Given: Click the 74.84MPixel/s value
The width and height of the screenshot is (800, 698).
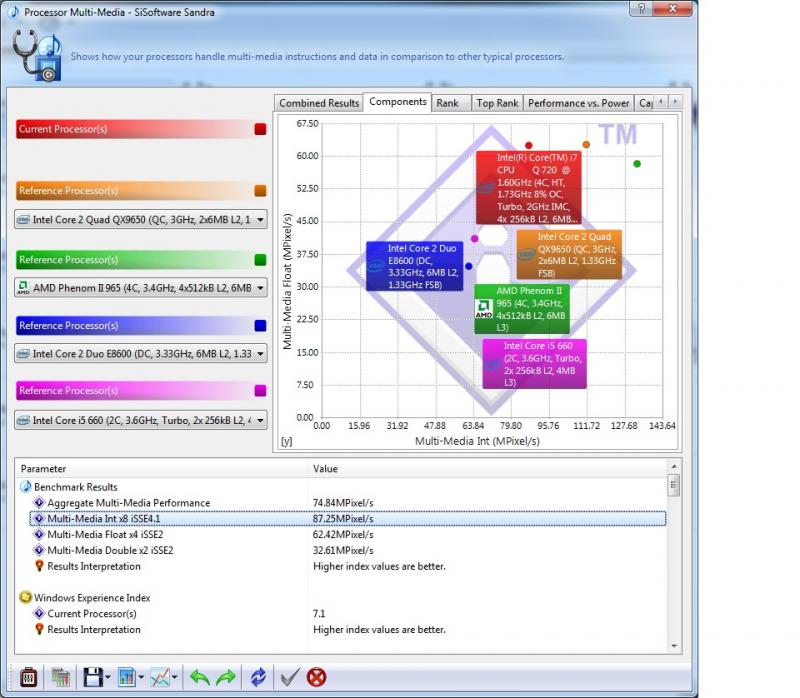Looking at the screenshot, I should (343, 503).
